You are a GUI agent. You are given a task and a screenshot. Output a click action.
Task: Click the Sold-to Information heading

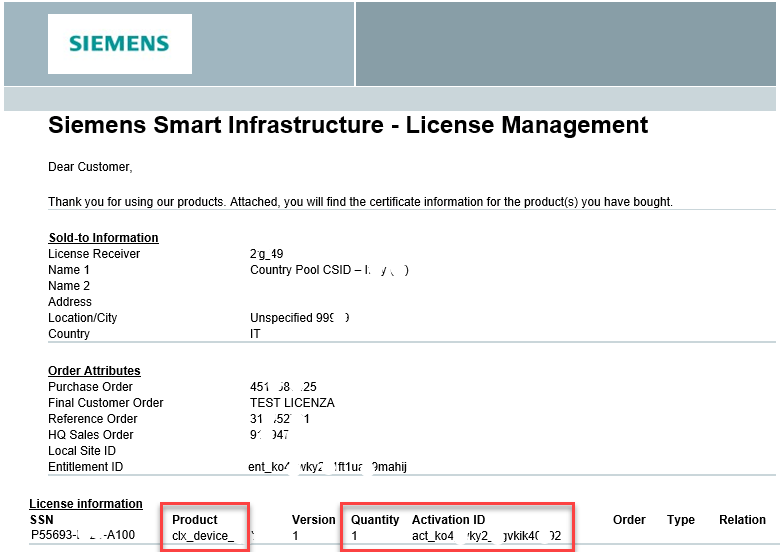point(103,238)
